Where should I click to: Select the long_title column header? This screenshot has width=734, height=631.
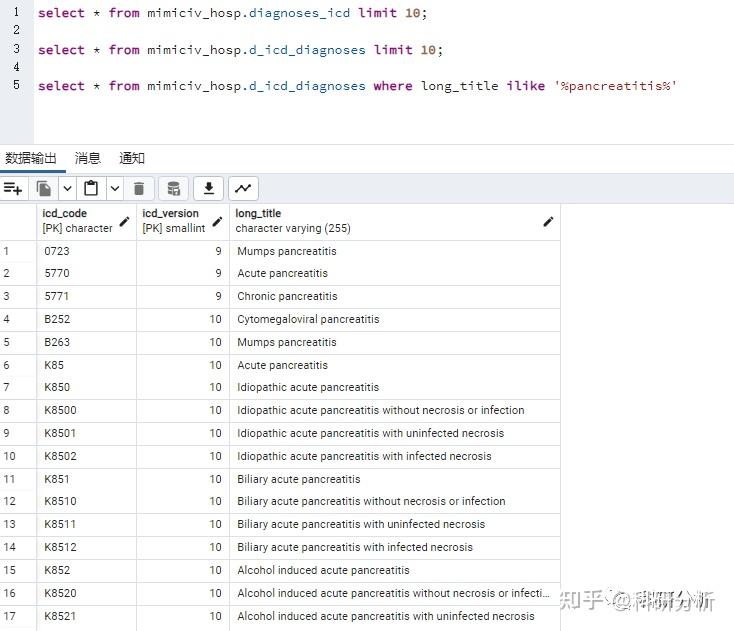395,221
